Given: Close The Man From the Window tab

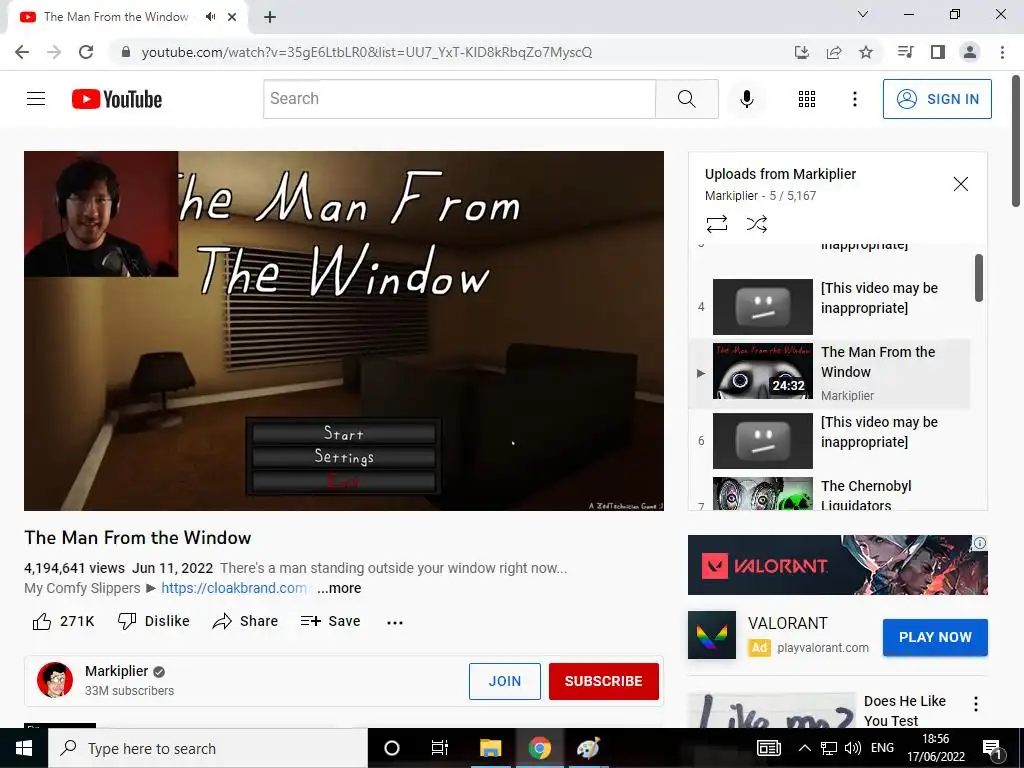Looking at the screenshot, I should 232,17.
